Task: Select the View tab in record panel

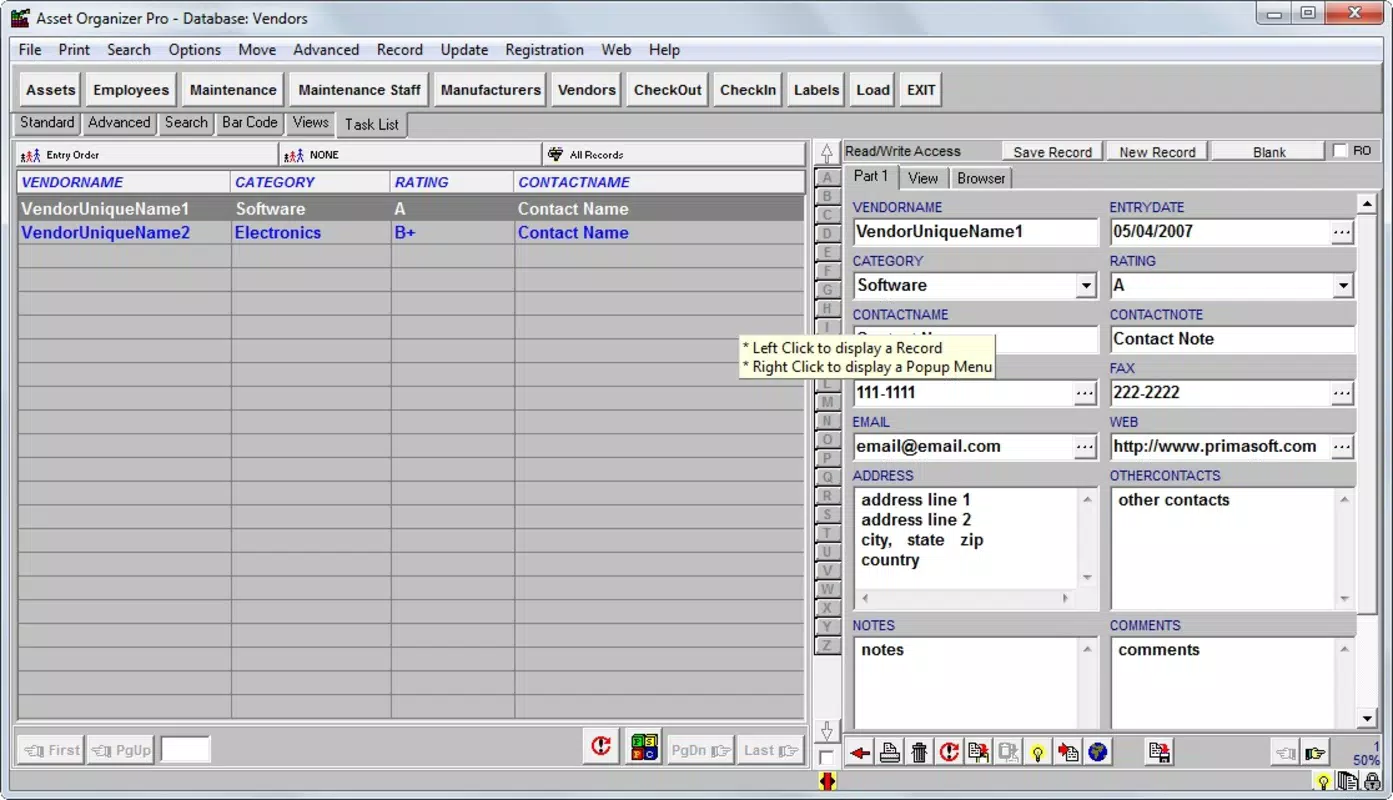Action: 923,178
